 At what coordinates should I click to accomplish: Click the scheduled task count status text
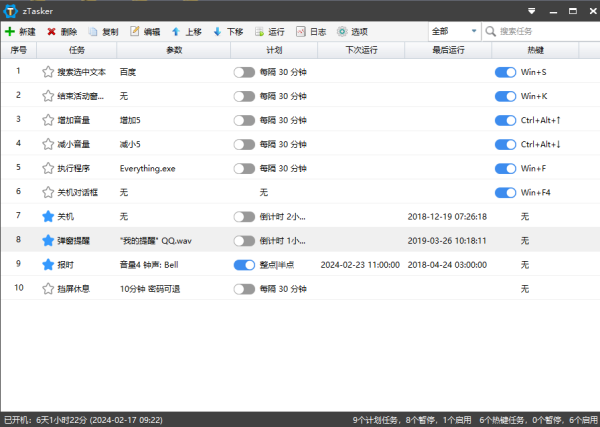[412, 420]
